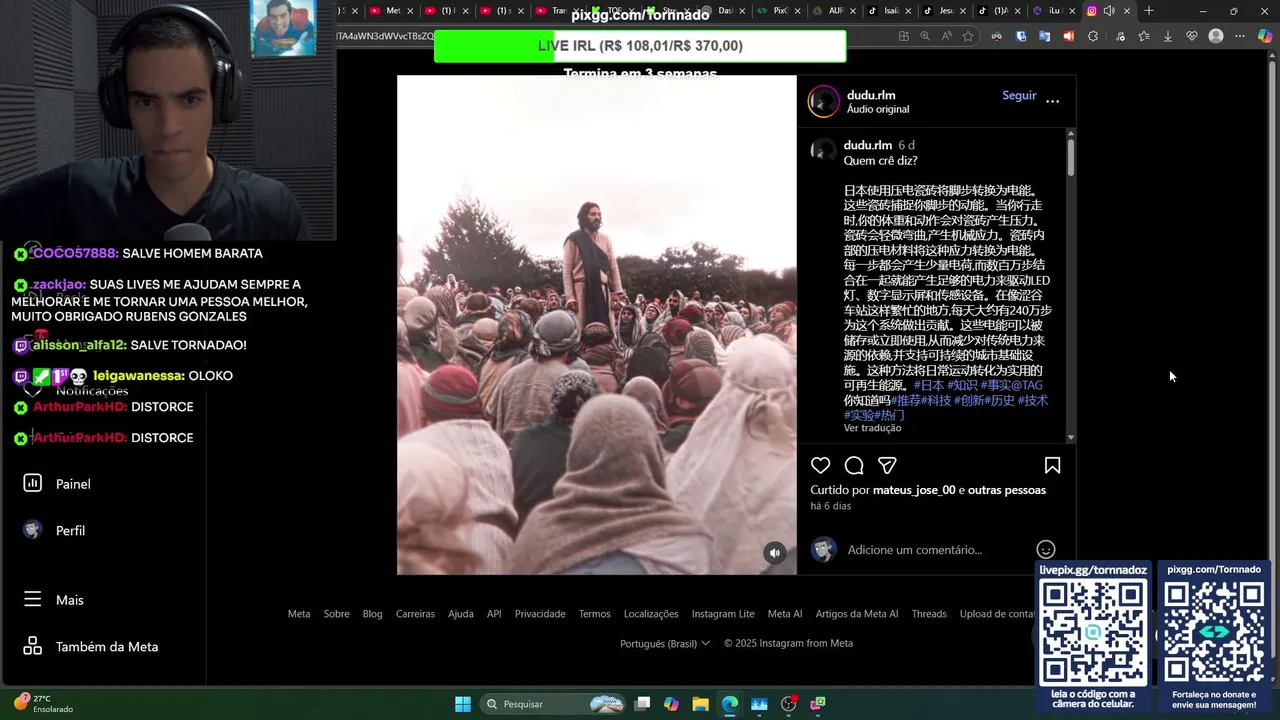
Task: Click the Também da Meta grid icon
Action: click(x=32, y=646)
